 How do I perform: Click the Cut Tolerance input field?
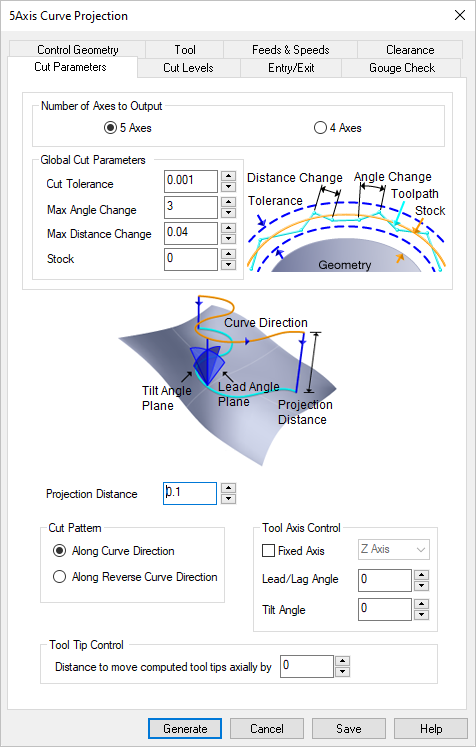coord(191,181)
